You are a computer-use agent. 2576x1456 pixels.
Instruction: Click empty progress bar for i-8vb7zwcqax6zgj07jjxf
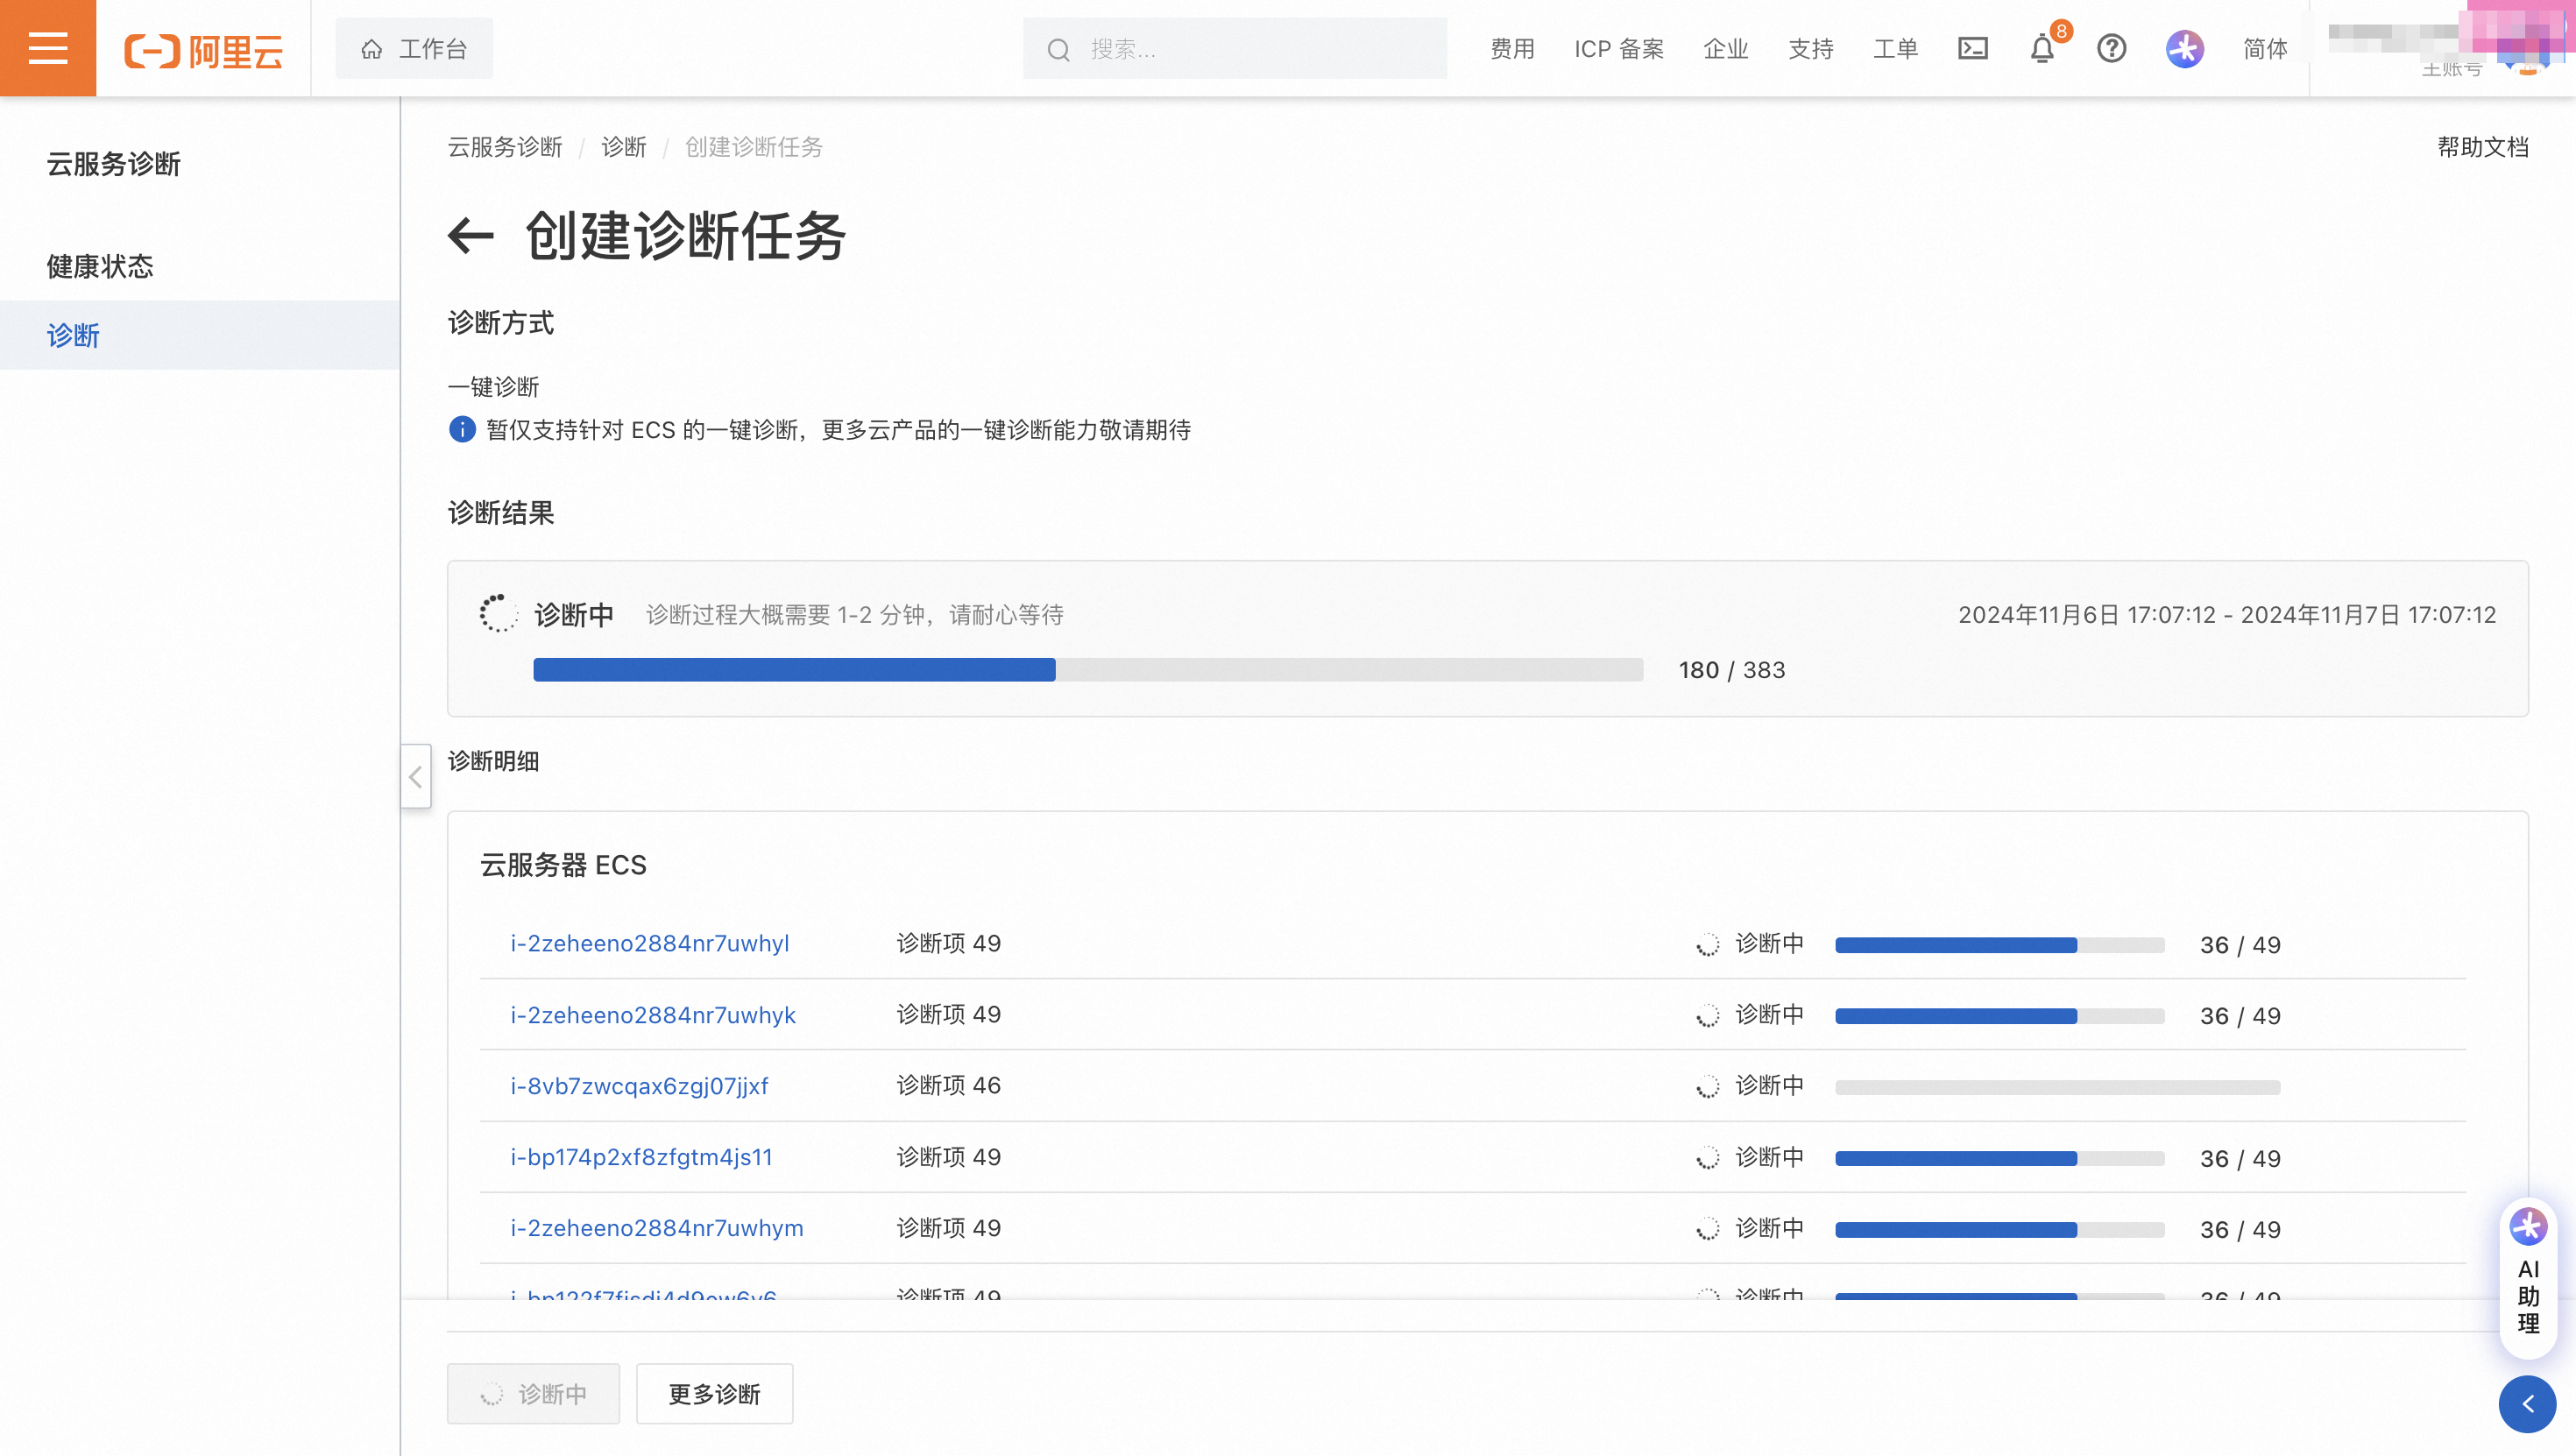[2058, 1087]
